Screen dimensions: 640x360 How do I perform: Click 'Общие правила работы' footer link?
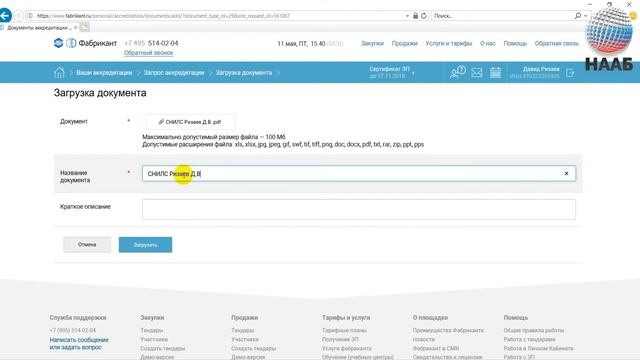[533, 330]
